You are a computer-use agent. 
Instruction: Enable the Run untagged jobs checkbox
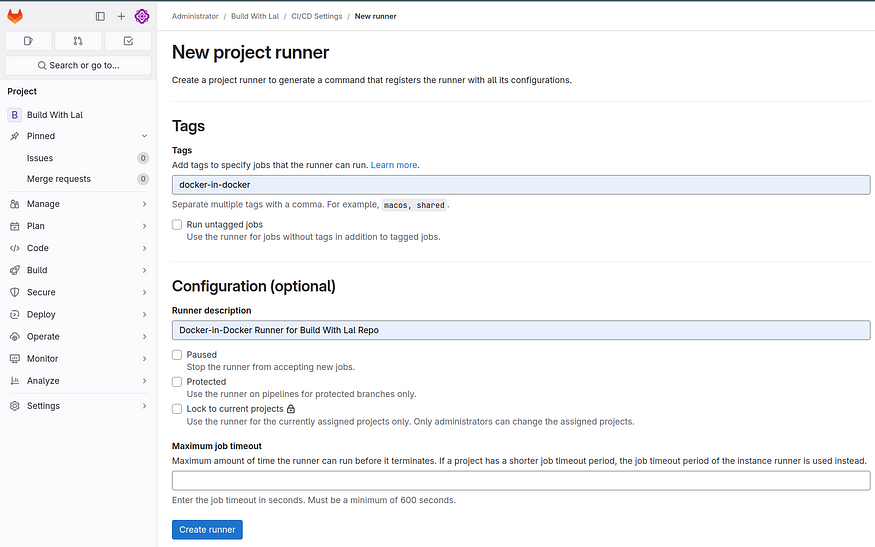tap(177, 224)
